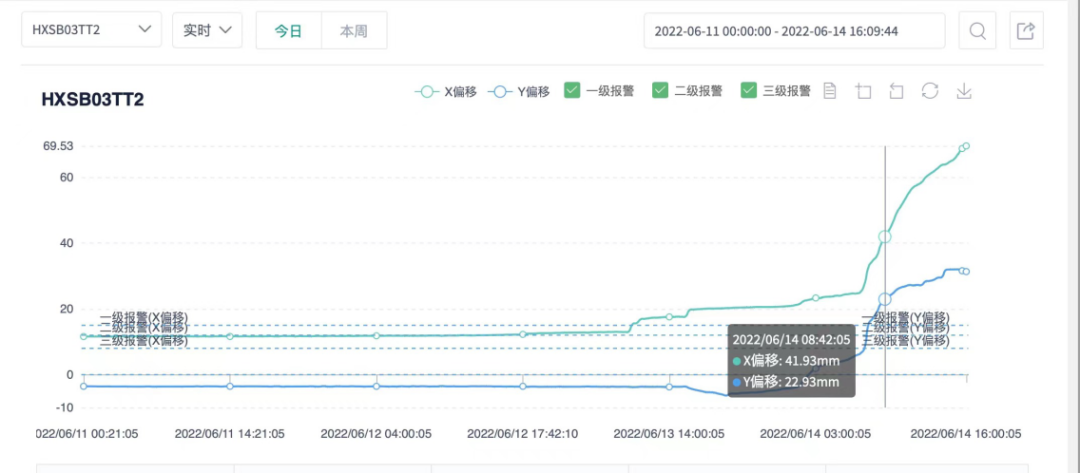Screen dimensions: 1080x473
Task: Click the 2022/06/14 16:00:05 axis label
Action: click(966, 434)
